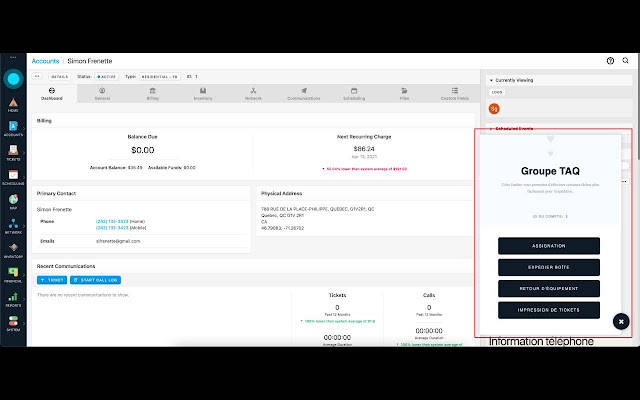Call the Mobile phone number link

coord(112,228)
